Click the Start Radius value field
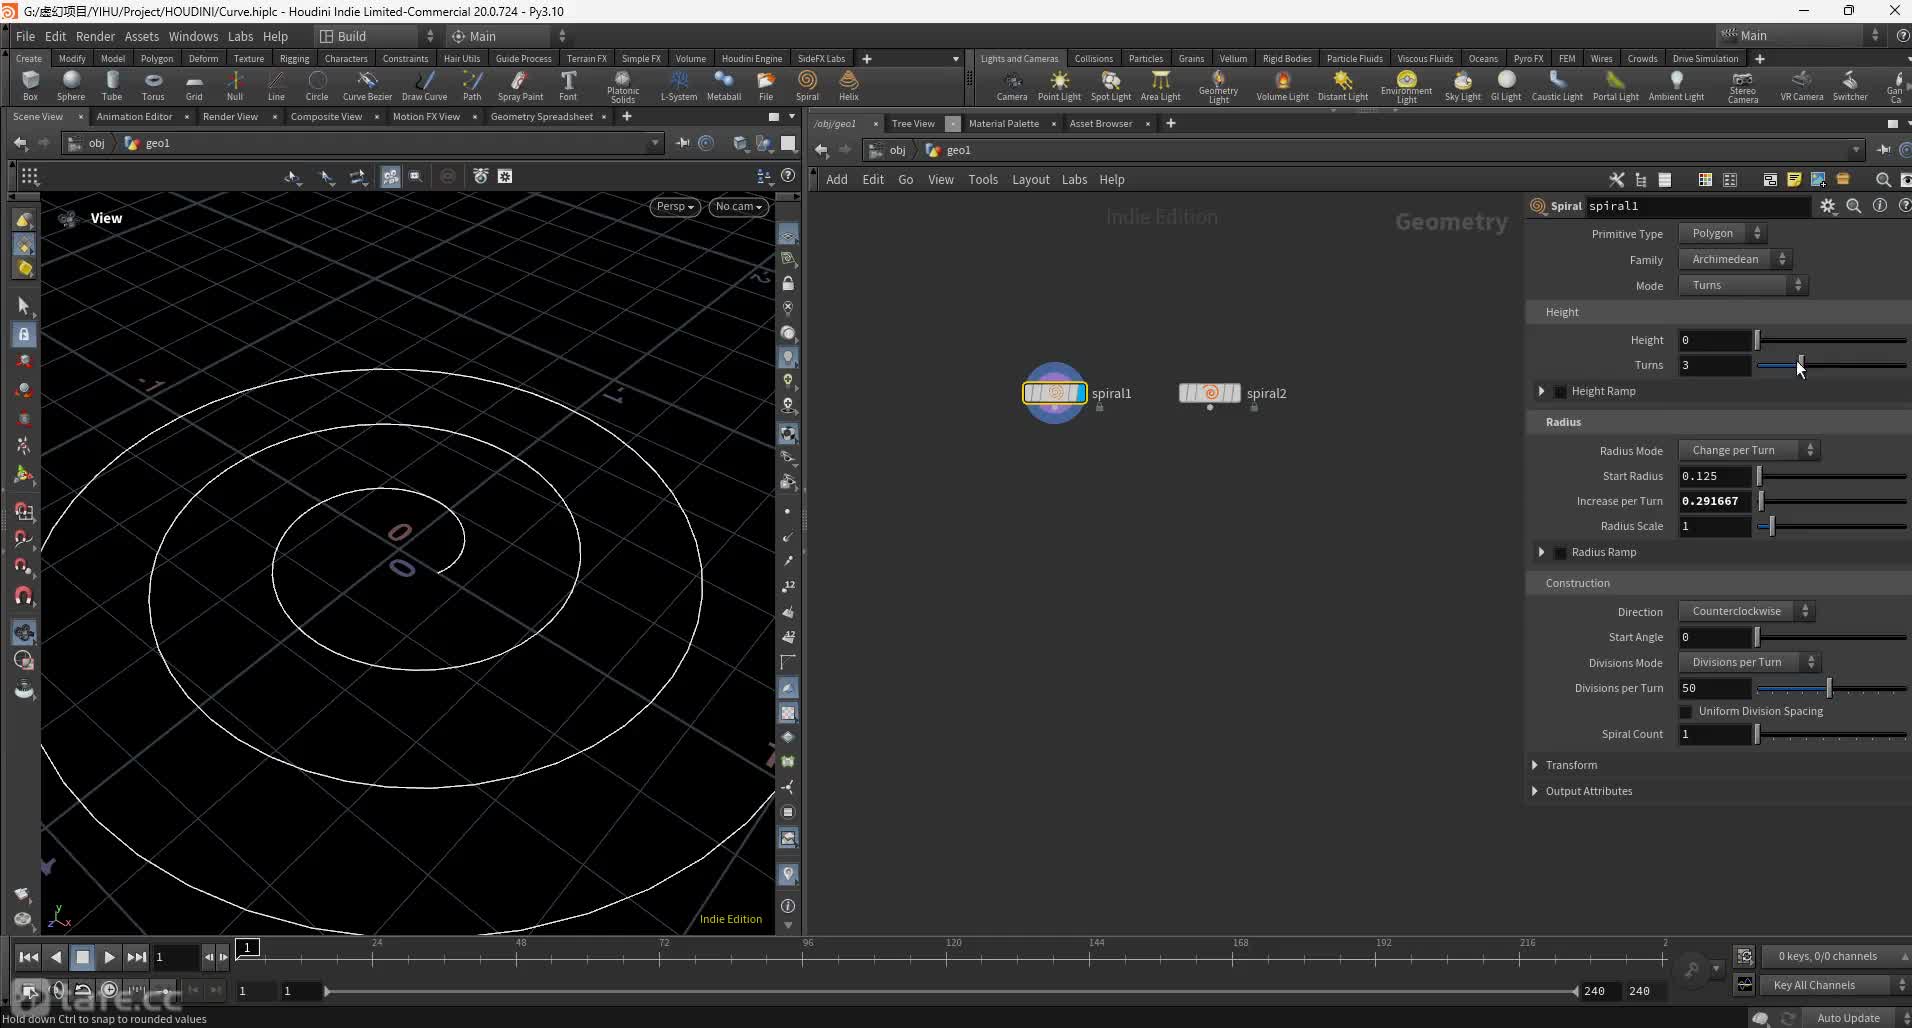Screen dimensions: 1912x1028 [x=1714, y=476]
